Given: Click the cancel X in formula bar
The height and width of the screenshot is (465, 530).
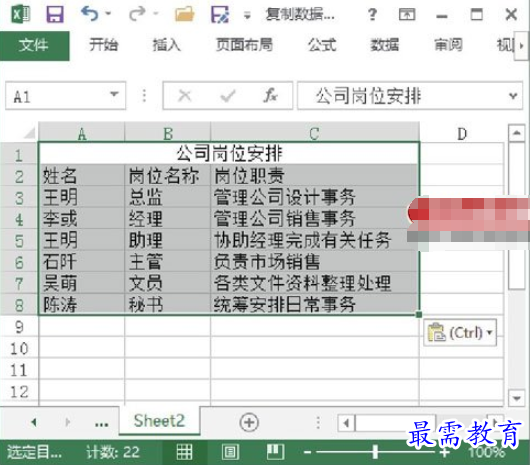Looking at the screenshot, I should pos(185,96).
